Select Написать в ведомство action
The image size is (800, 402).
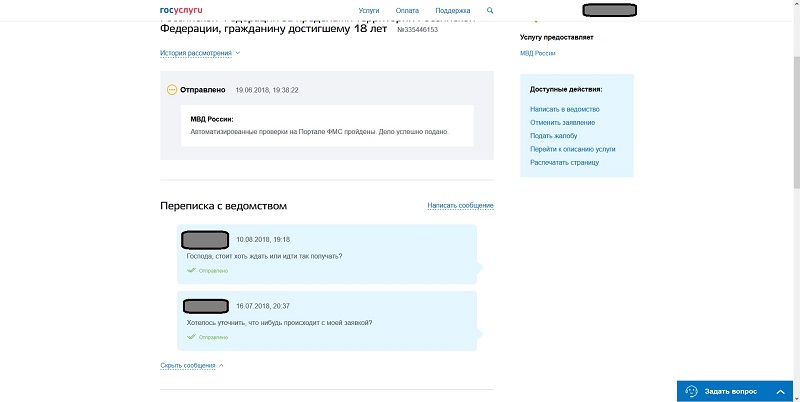click(x=564, y=109)
